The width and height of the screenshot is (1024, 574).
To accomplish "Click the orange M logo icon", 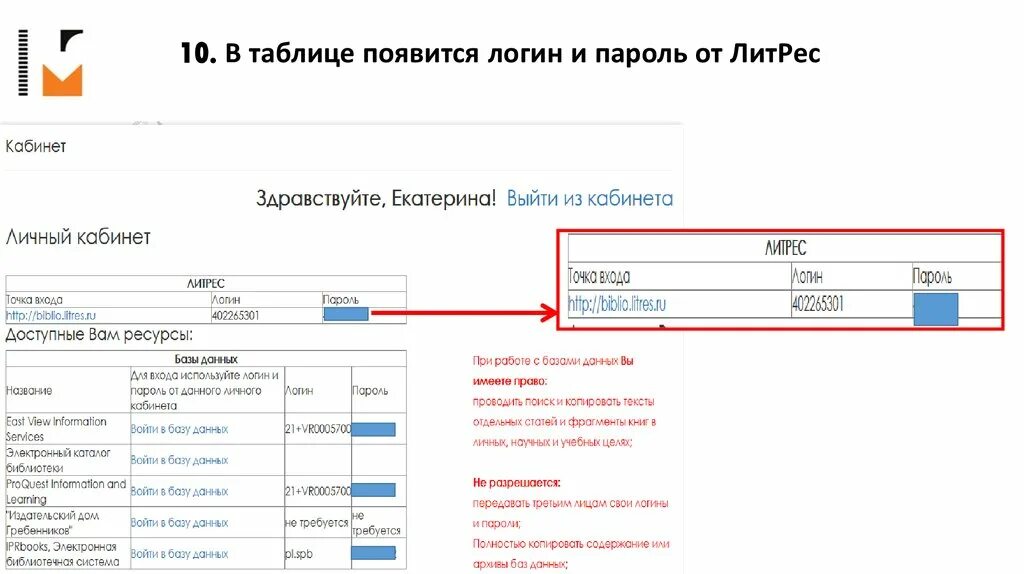I will (63, 80).
